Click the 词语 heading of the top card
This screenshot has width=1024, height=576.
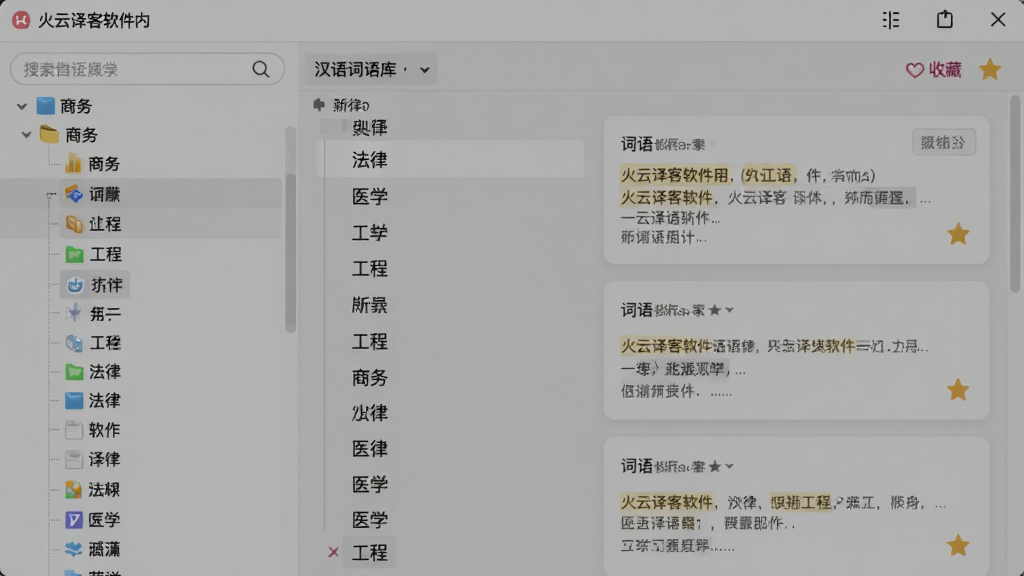click(x=637, y=144)
